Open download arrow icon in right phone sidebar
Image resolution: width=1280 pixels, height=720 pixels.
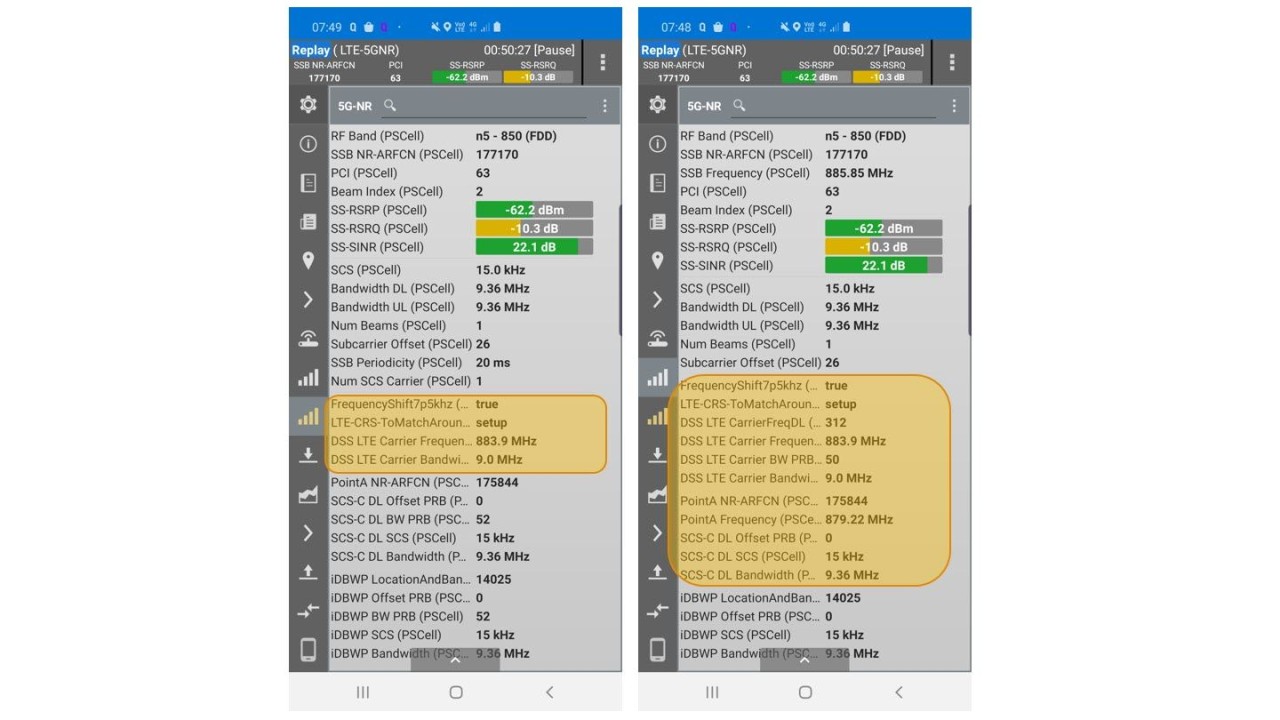point(657,455)
